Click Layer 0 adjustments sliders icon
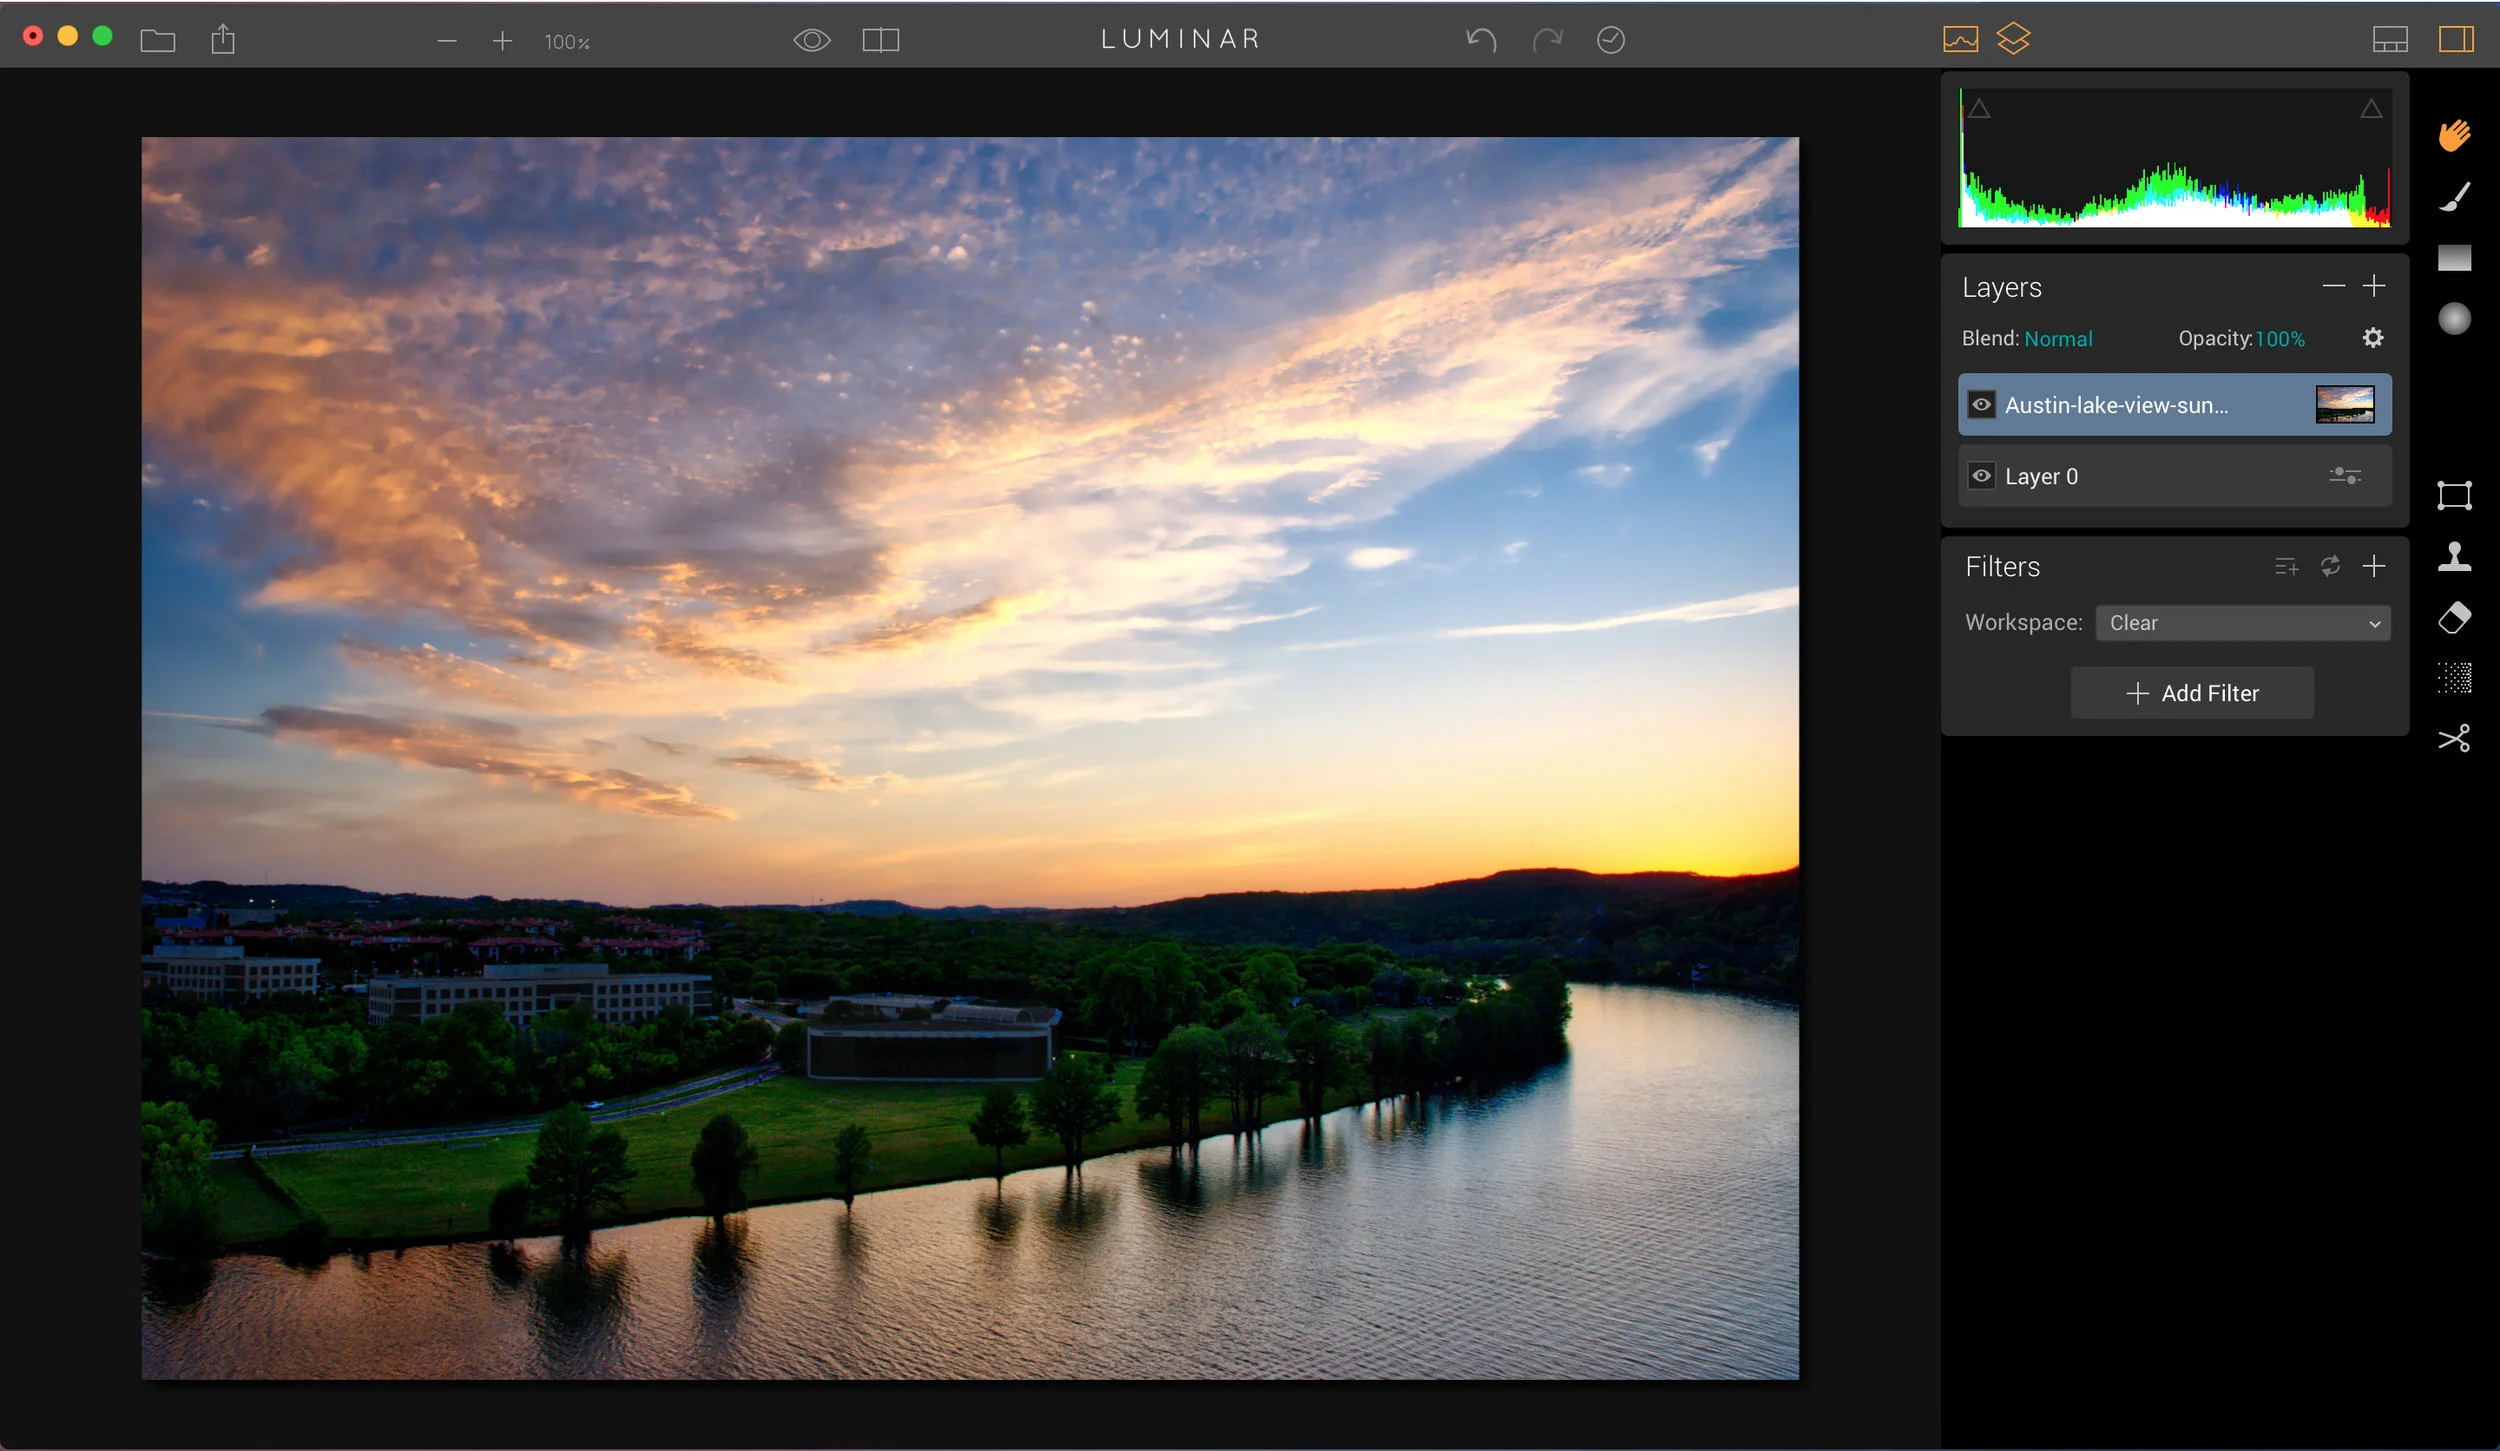Image resolution: width=2500 pixels, height=1451 pixels. pyautogui.click(x=2344, y=476)
